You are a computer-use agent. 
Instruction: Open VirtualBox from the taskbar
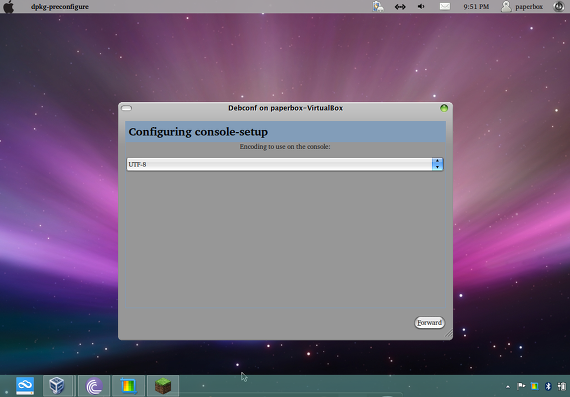(x=57, y=386)
